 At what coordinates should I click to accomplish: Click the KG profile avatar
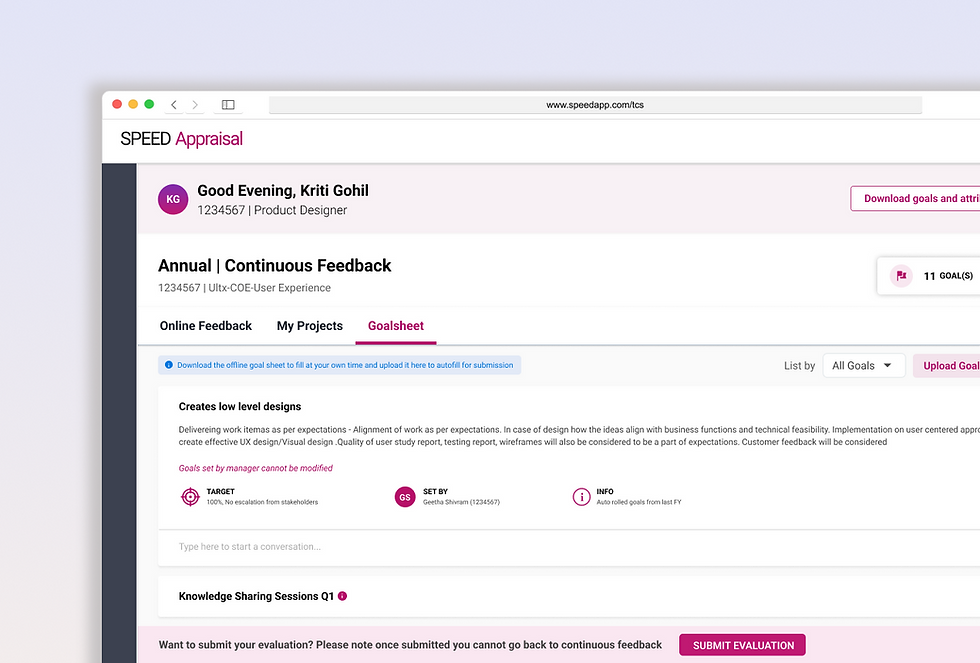click(x=173, y=199)
